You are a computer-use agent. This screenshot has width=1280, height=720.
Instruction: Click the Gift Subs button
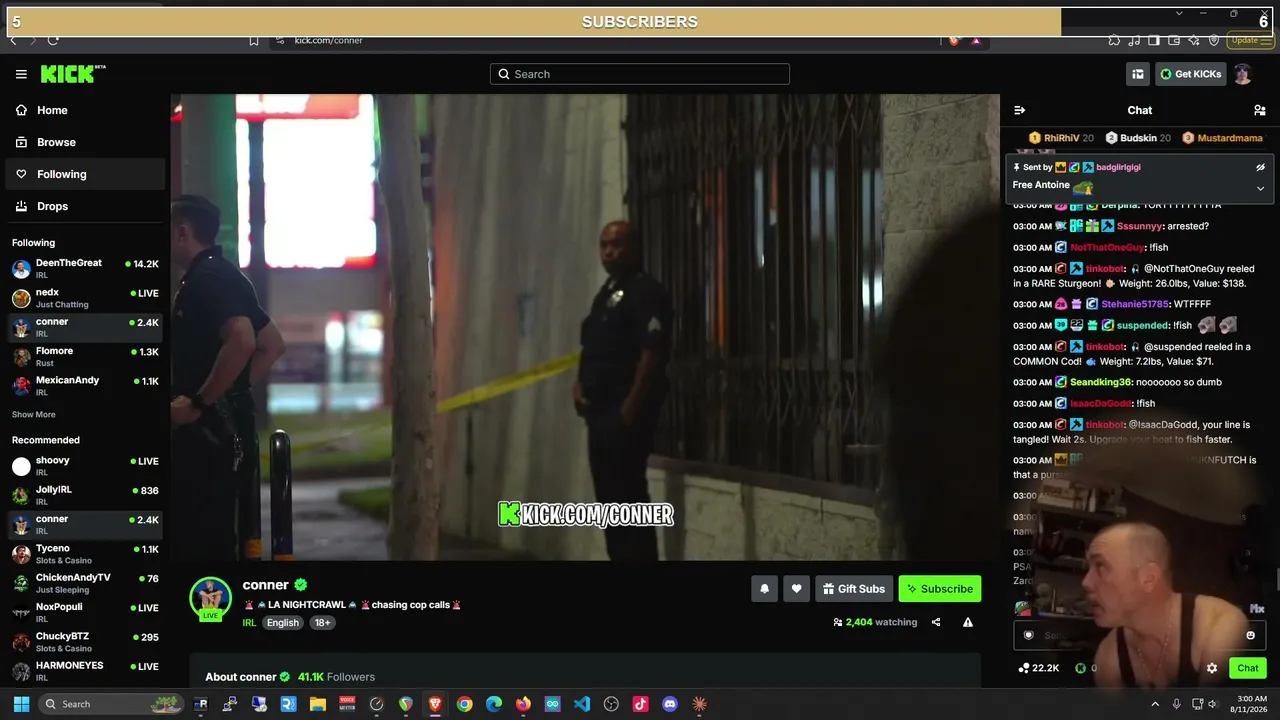(854, 589)
